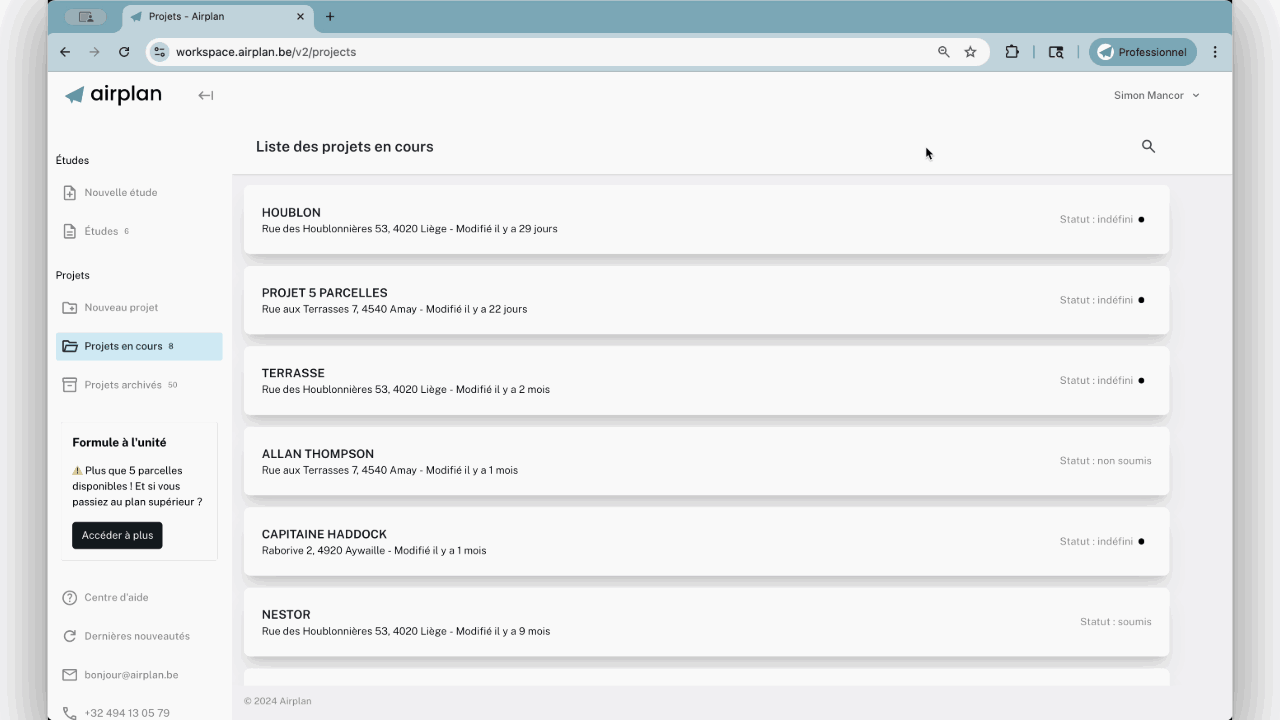1280x720 pixels.
Task: Click the 'Formule à l'unité' card title
Action: pyautogui.click(x=119, y=442)
